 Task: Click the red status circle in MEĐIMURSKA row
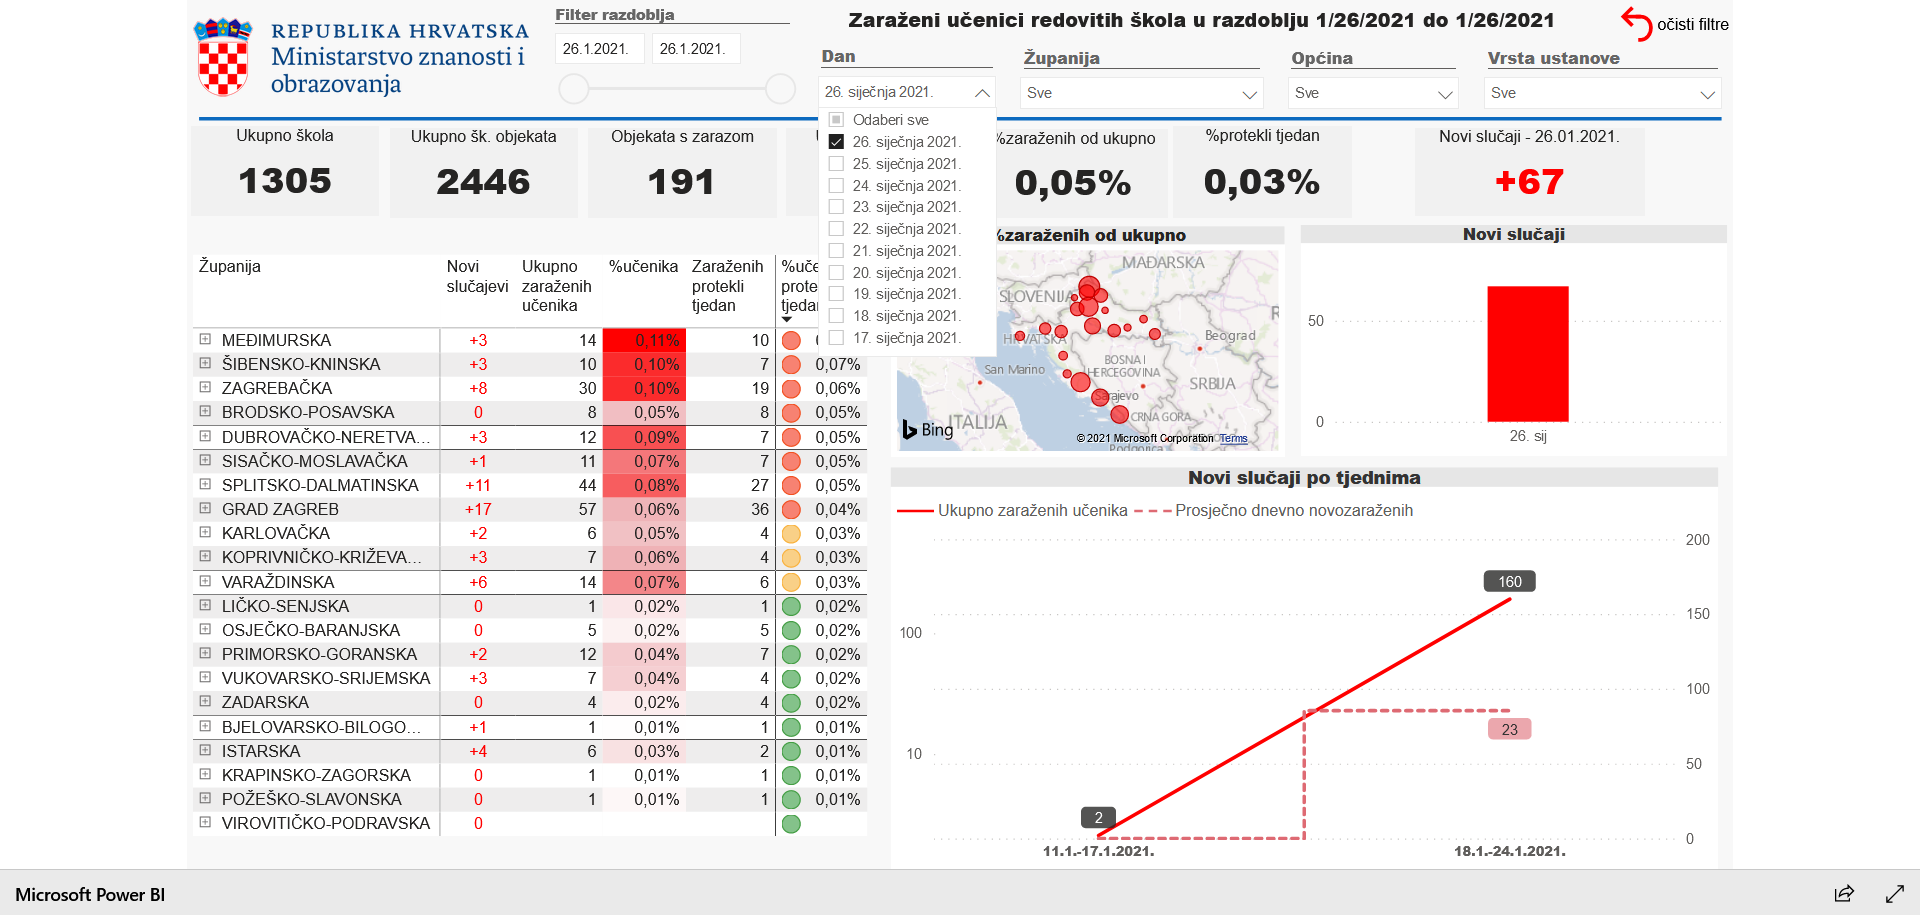(x=791, y=340)
